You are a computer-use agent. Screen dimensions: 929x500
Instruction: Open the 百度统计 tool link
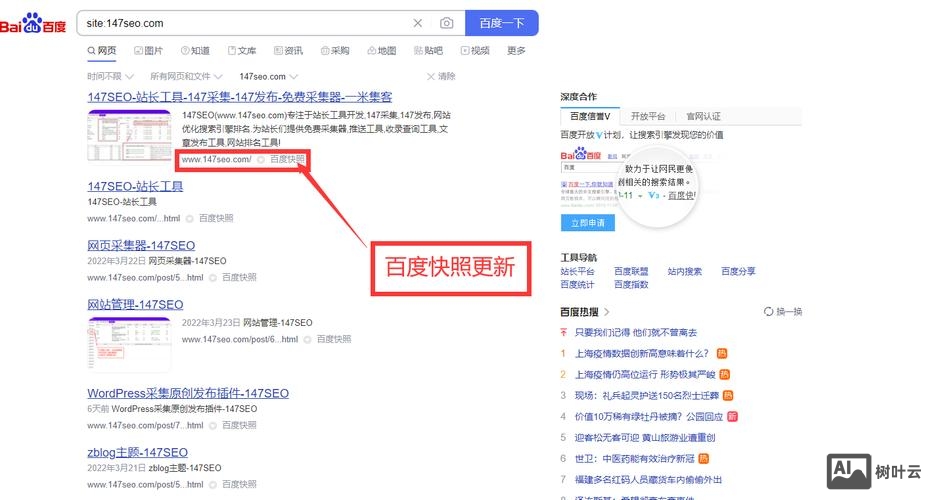577,285
